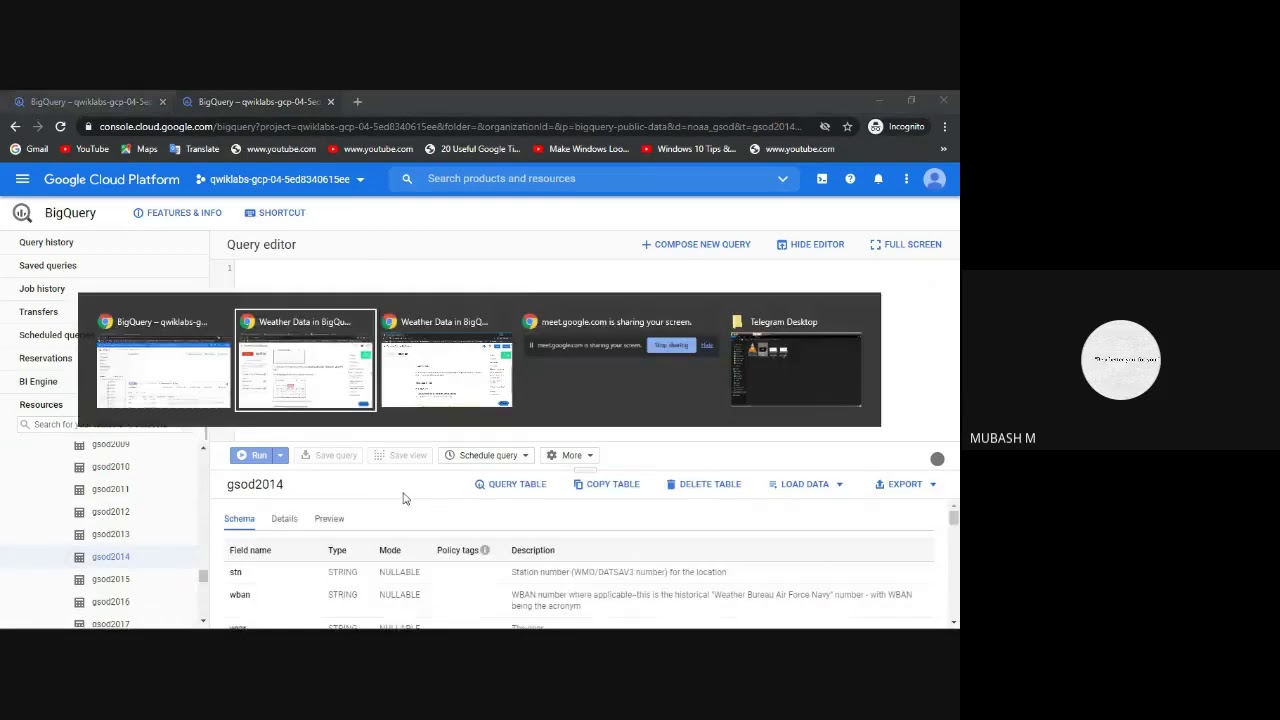This screenshot has width=1280, height=720.
Task: Switch to the Preview tab
Action: point(329,518)
